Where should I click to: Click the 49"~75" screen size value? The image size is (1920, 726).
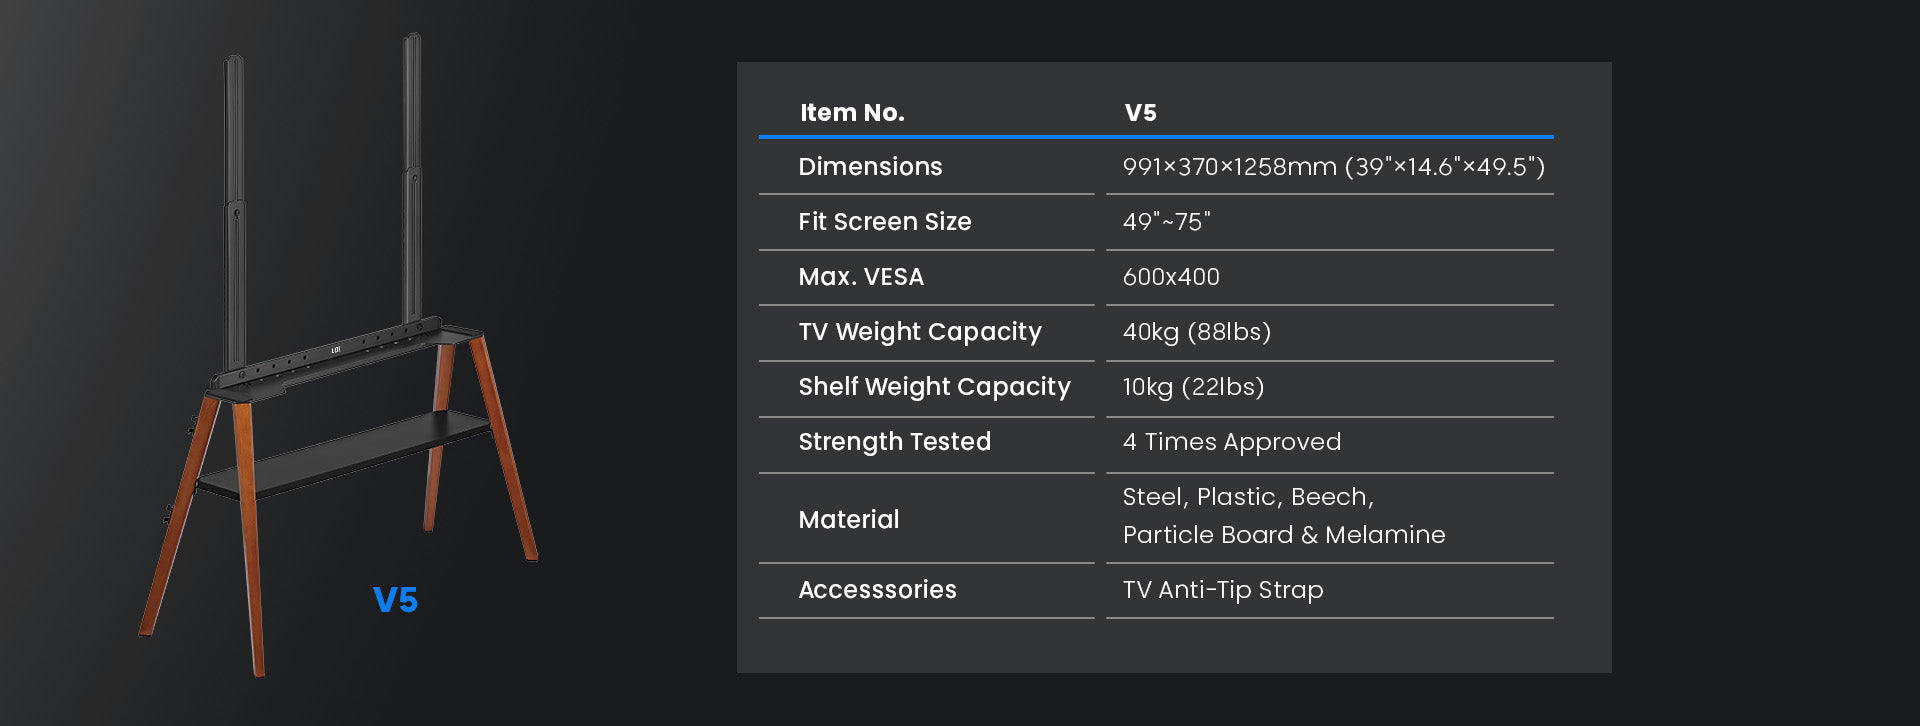(1166, 222)
